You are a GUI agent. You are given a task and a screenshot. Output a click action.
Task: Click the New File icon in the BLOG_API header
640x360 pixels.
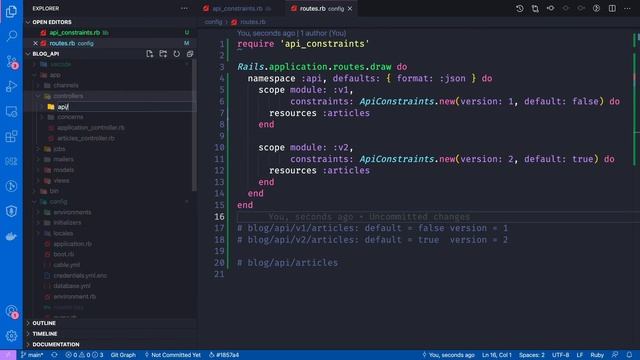[149, 54]
